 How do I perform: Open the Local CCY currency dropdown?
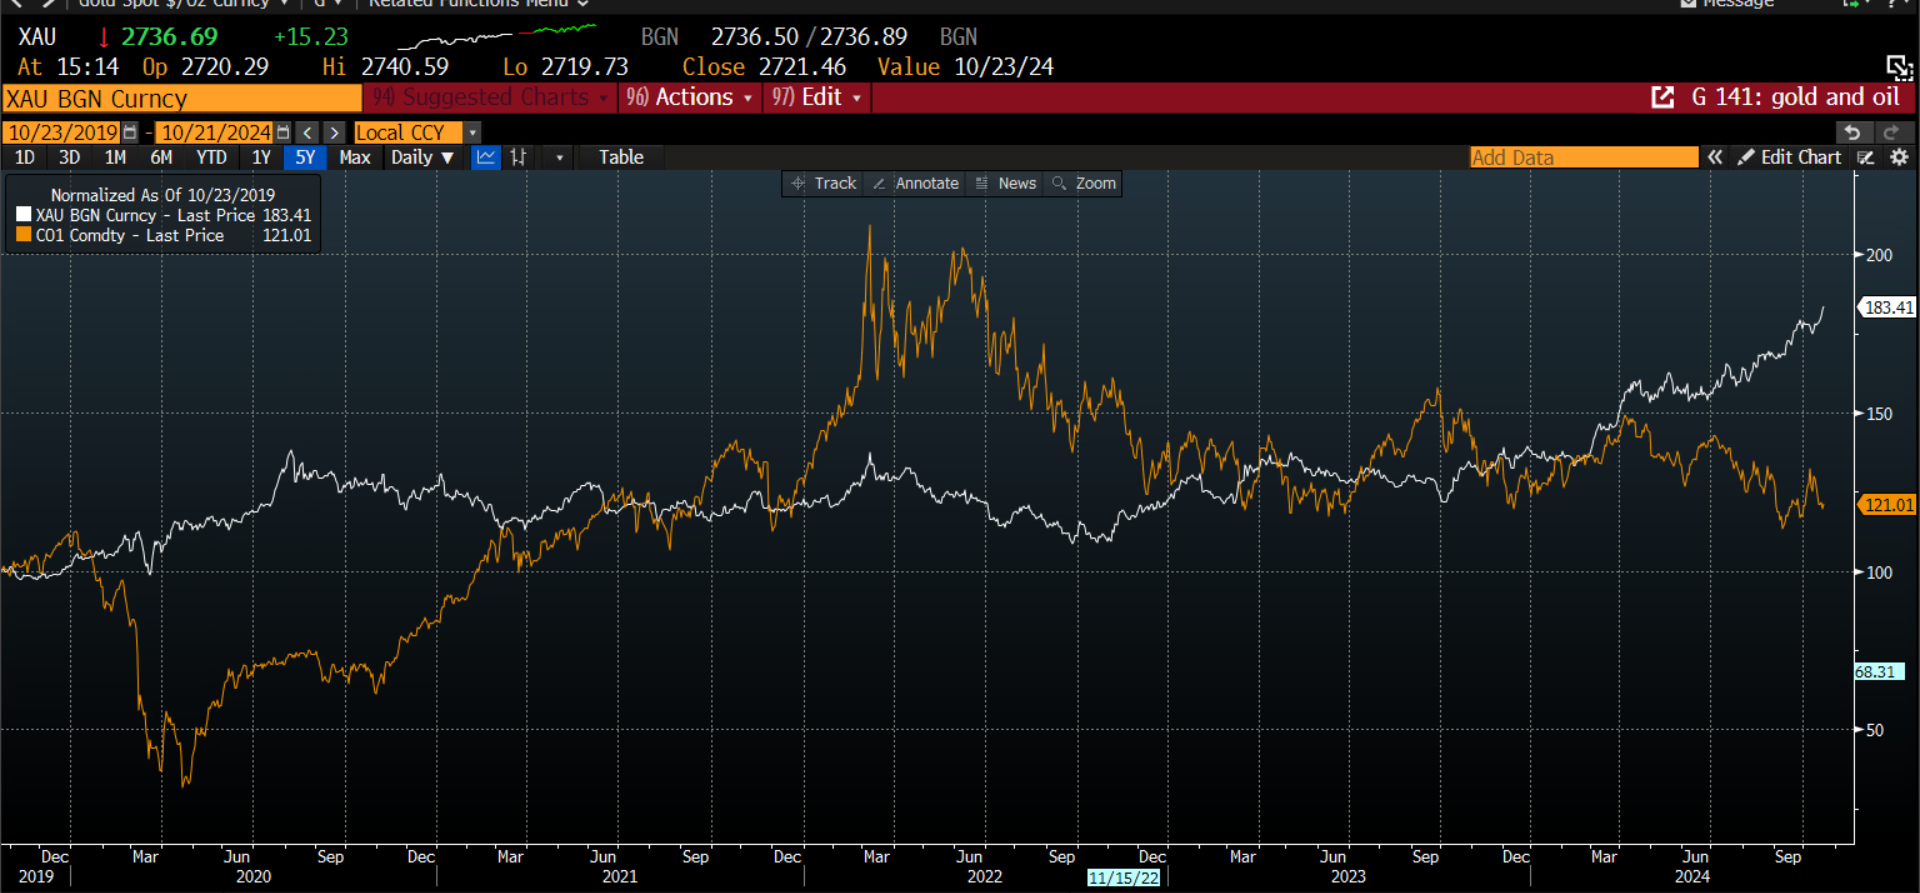pos(417,133)
